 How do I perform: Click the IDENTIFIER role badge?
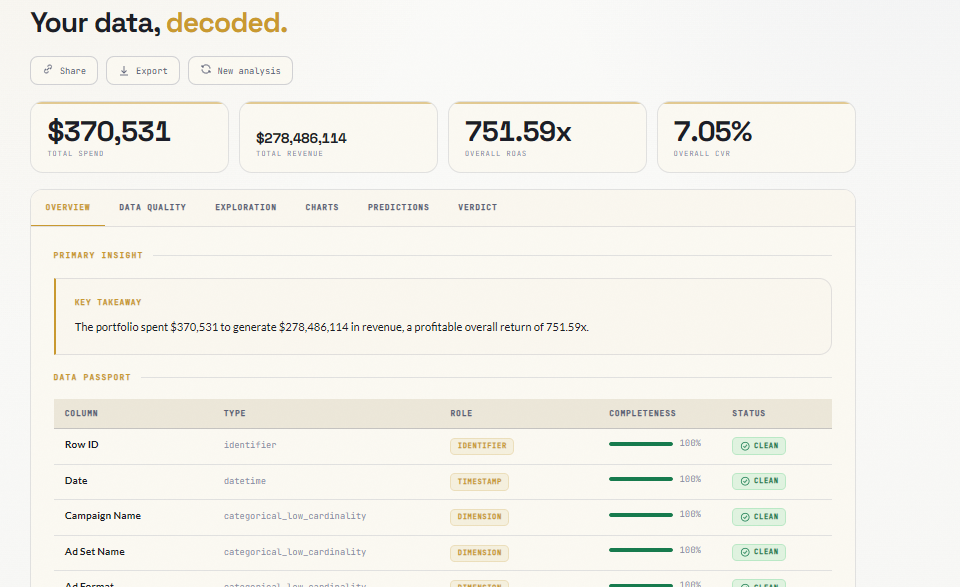(x=482, y=446)
